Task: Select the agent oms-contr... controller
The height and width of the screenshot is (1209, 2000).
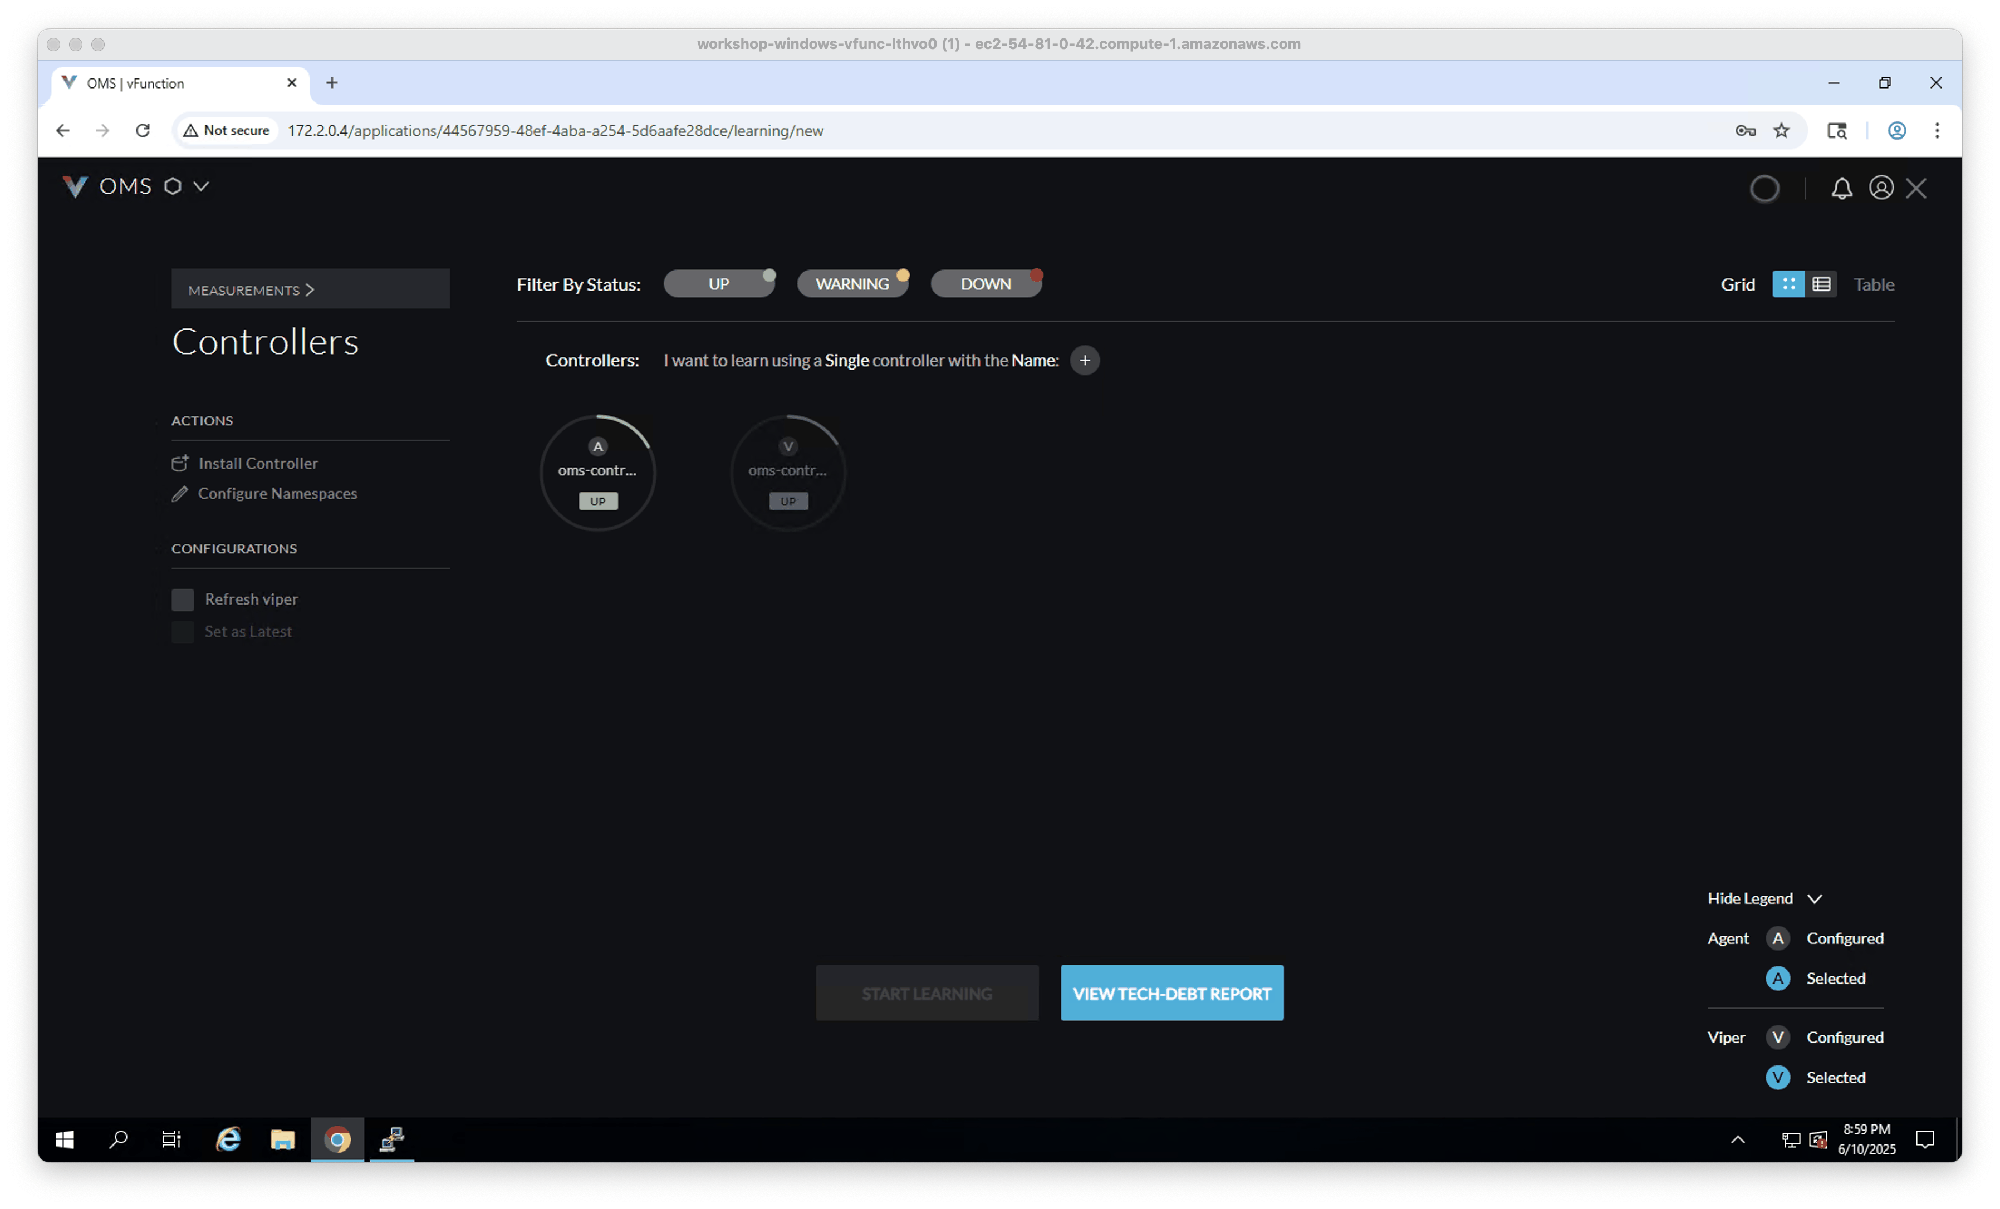Action: coord(598,472)
